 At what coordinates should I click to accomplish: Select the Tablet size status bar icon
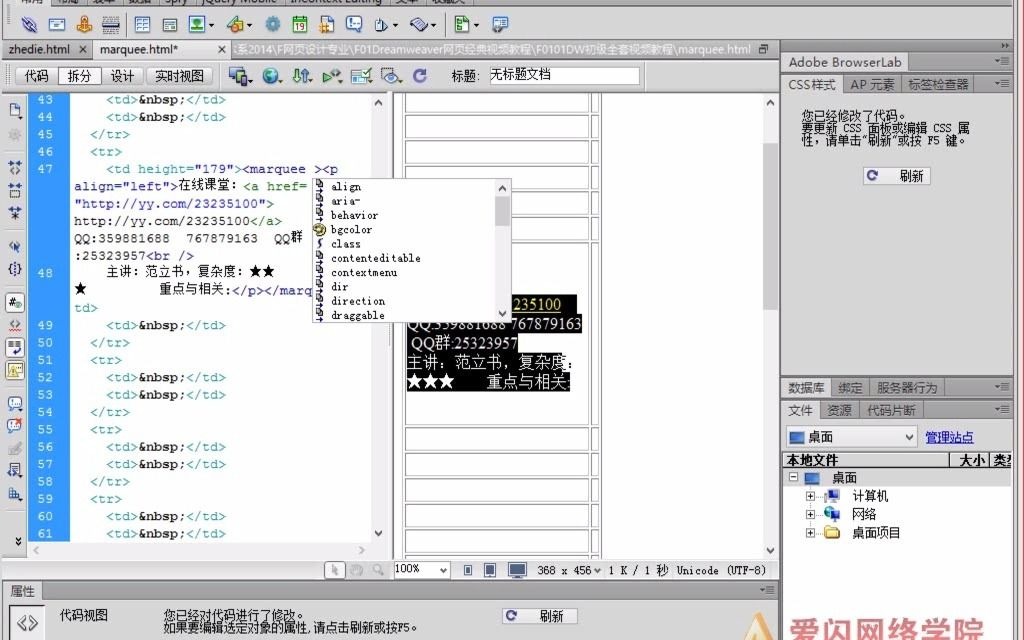490,570
